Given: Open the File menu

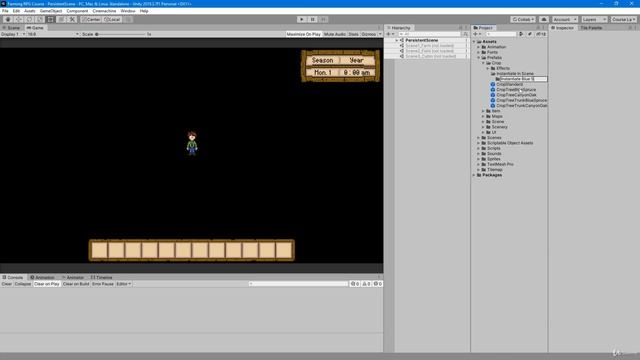Looking at the screenshot, I should coord(5,11).
